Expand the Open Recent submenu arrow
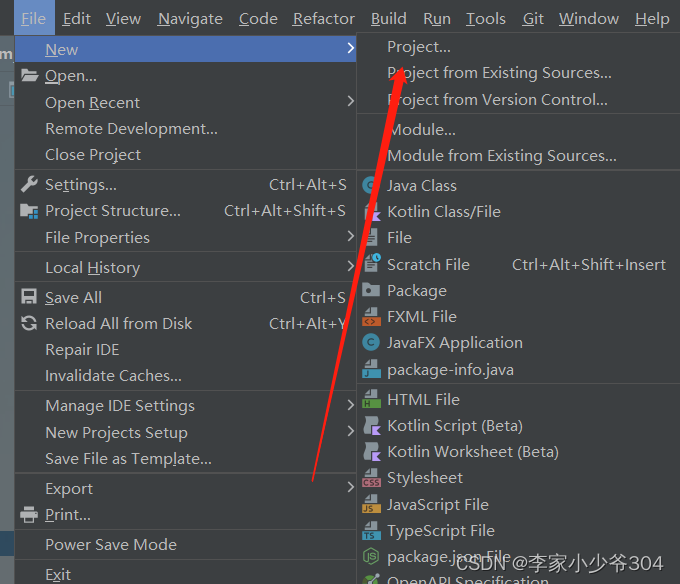 click(x=350, y=101)
